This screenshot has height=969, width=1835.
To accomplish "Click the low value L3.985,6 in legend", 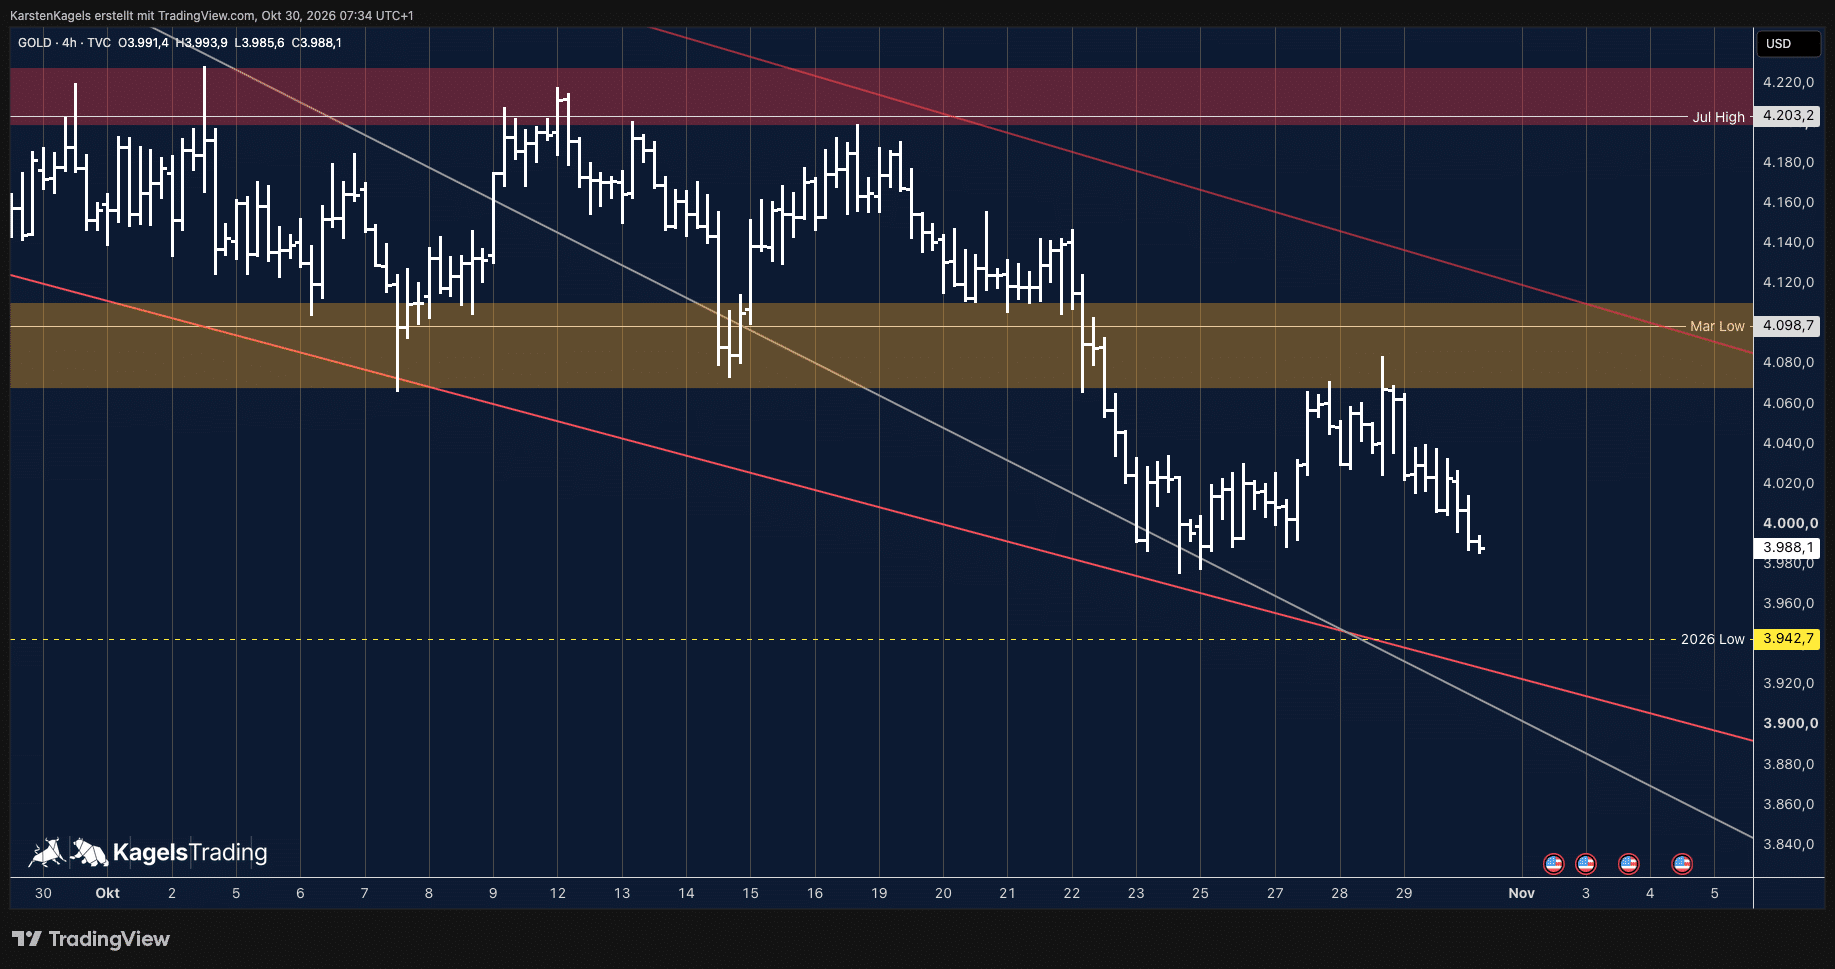I will [x=260, y=43].
